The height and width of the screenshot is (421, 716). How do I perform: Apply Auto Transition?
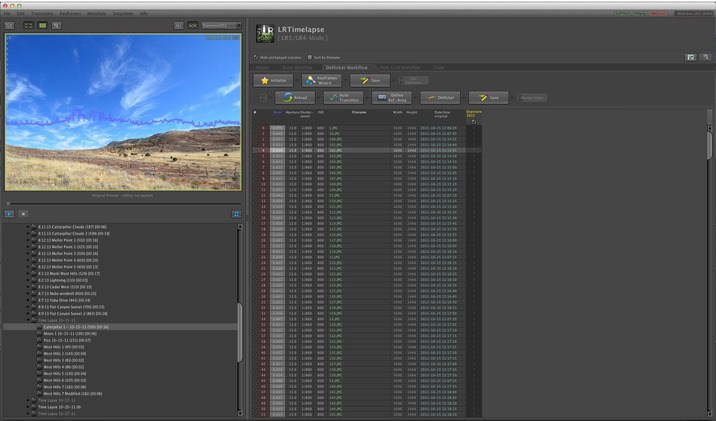click(x=344, y=98)
